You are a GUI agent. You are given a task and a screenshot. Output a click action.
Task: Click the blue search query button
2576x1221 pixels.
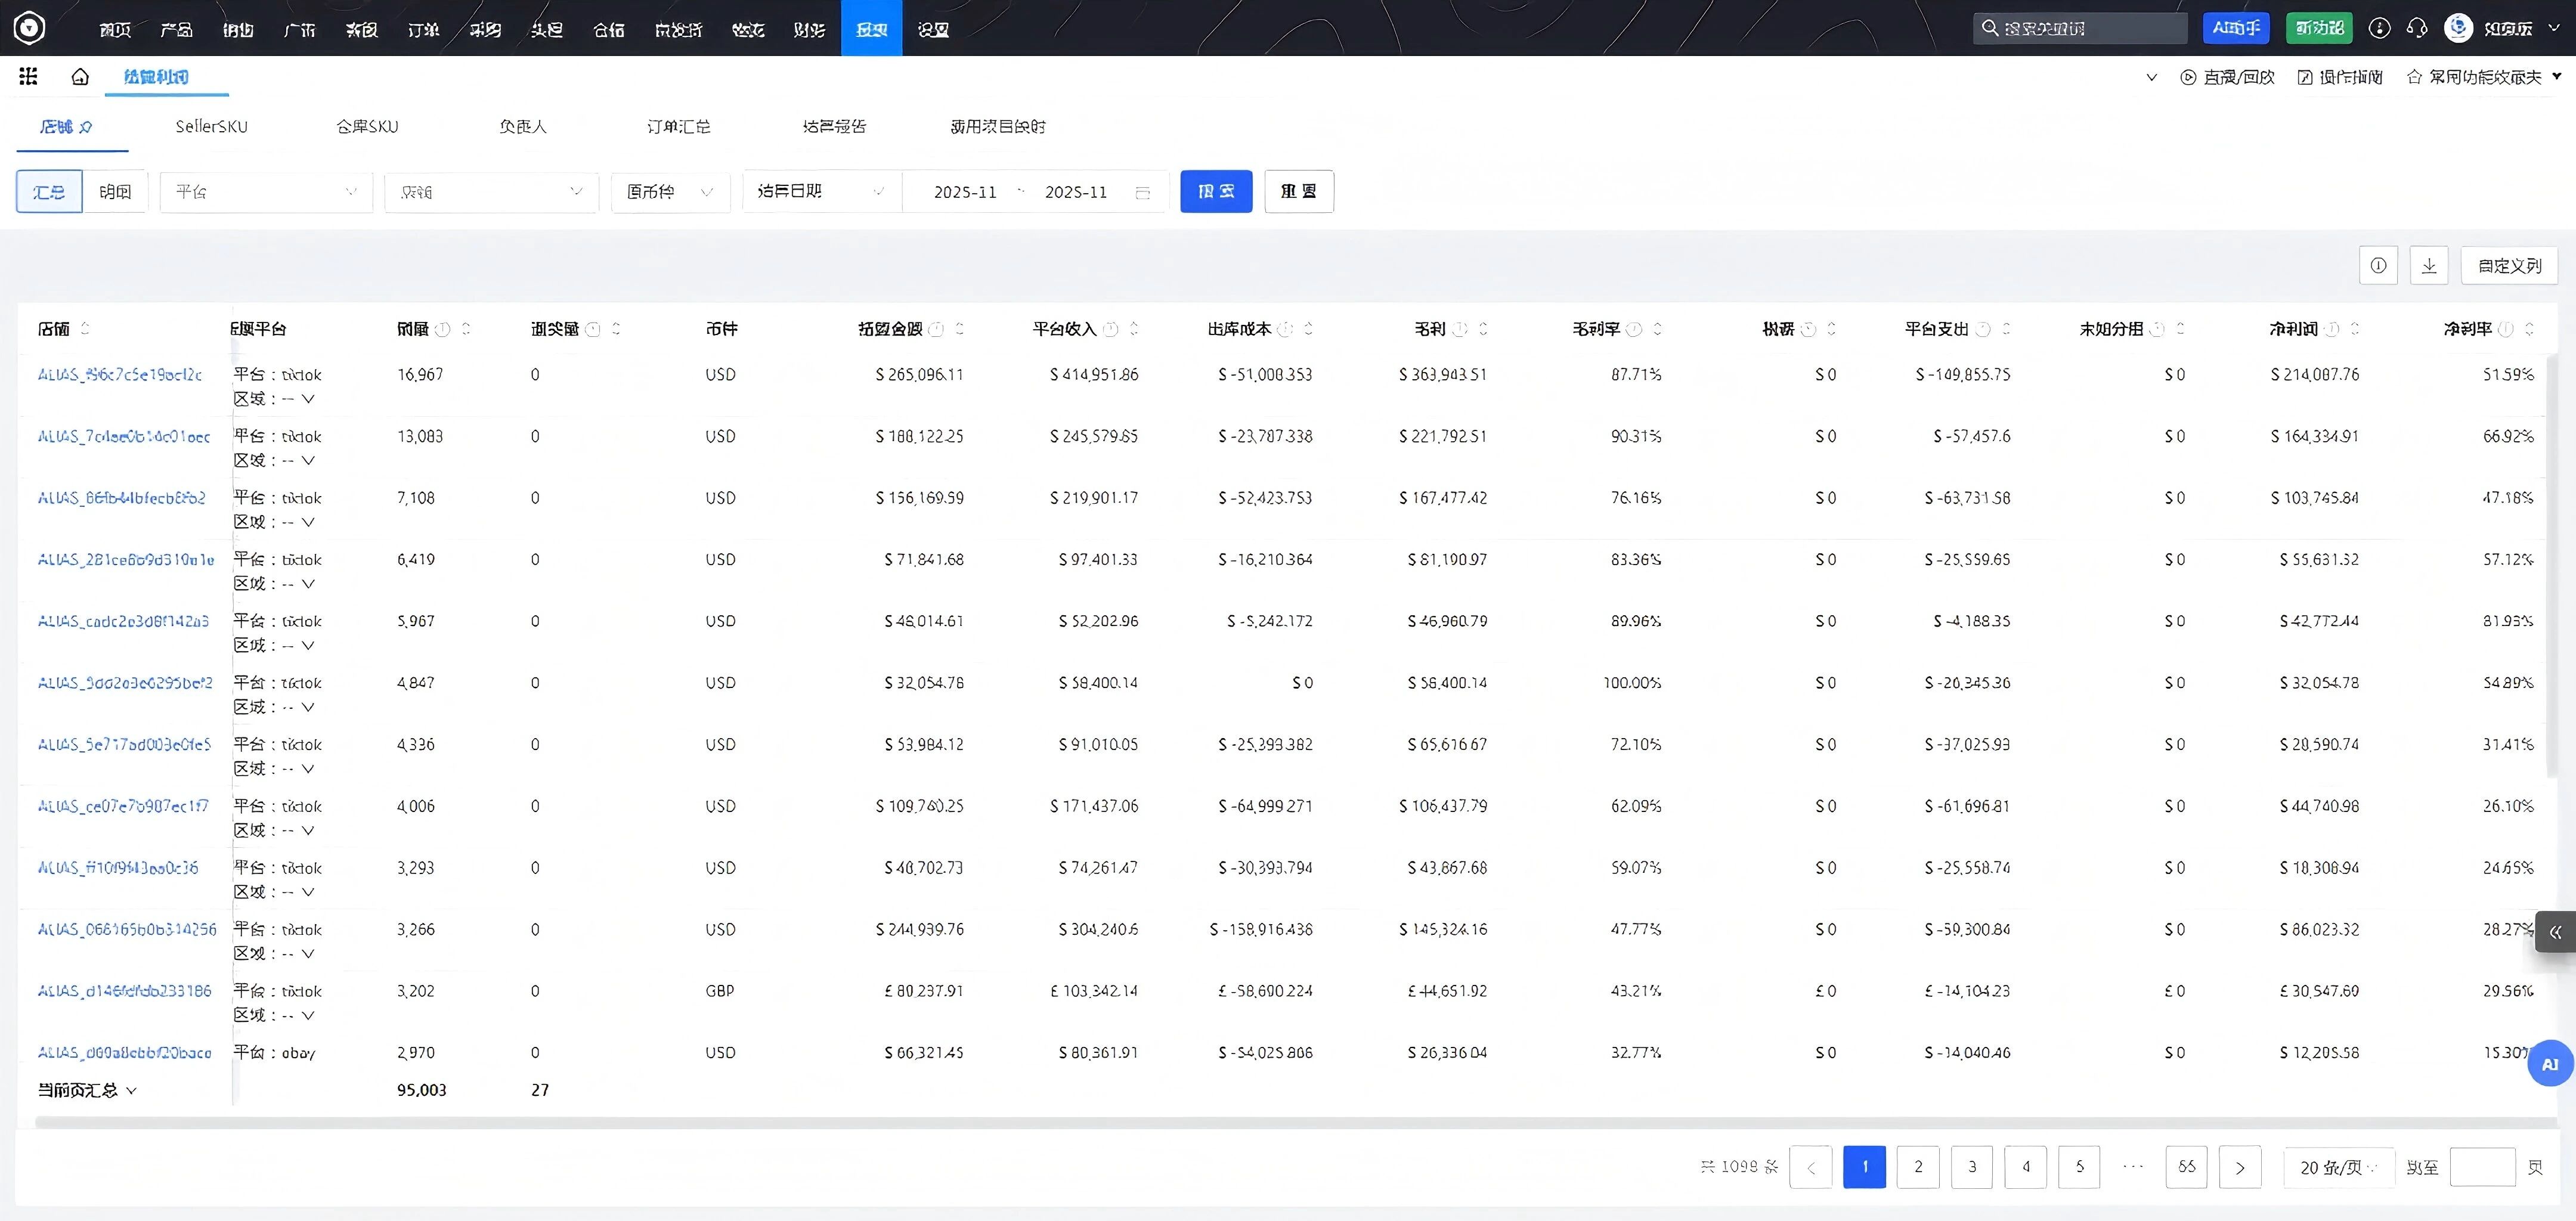pyautogui.click(x=1215, y=191)
